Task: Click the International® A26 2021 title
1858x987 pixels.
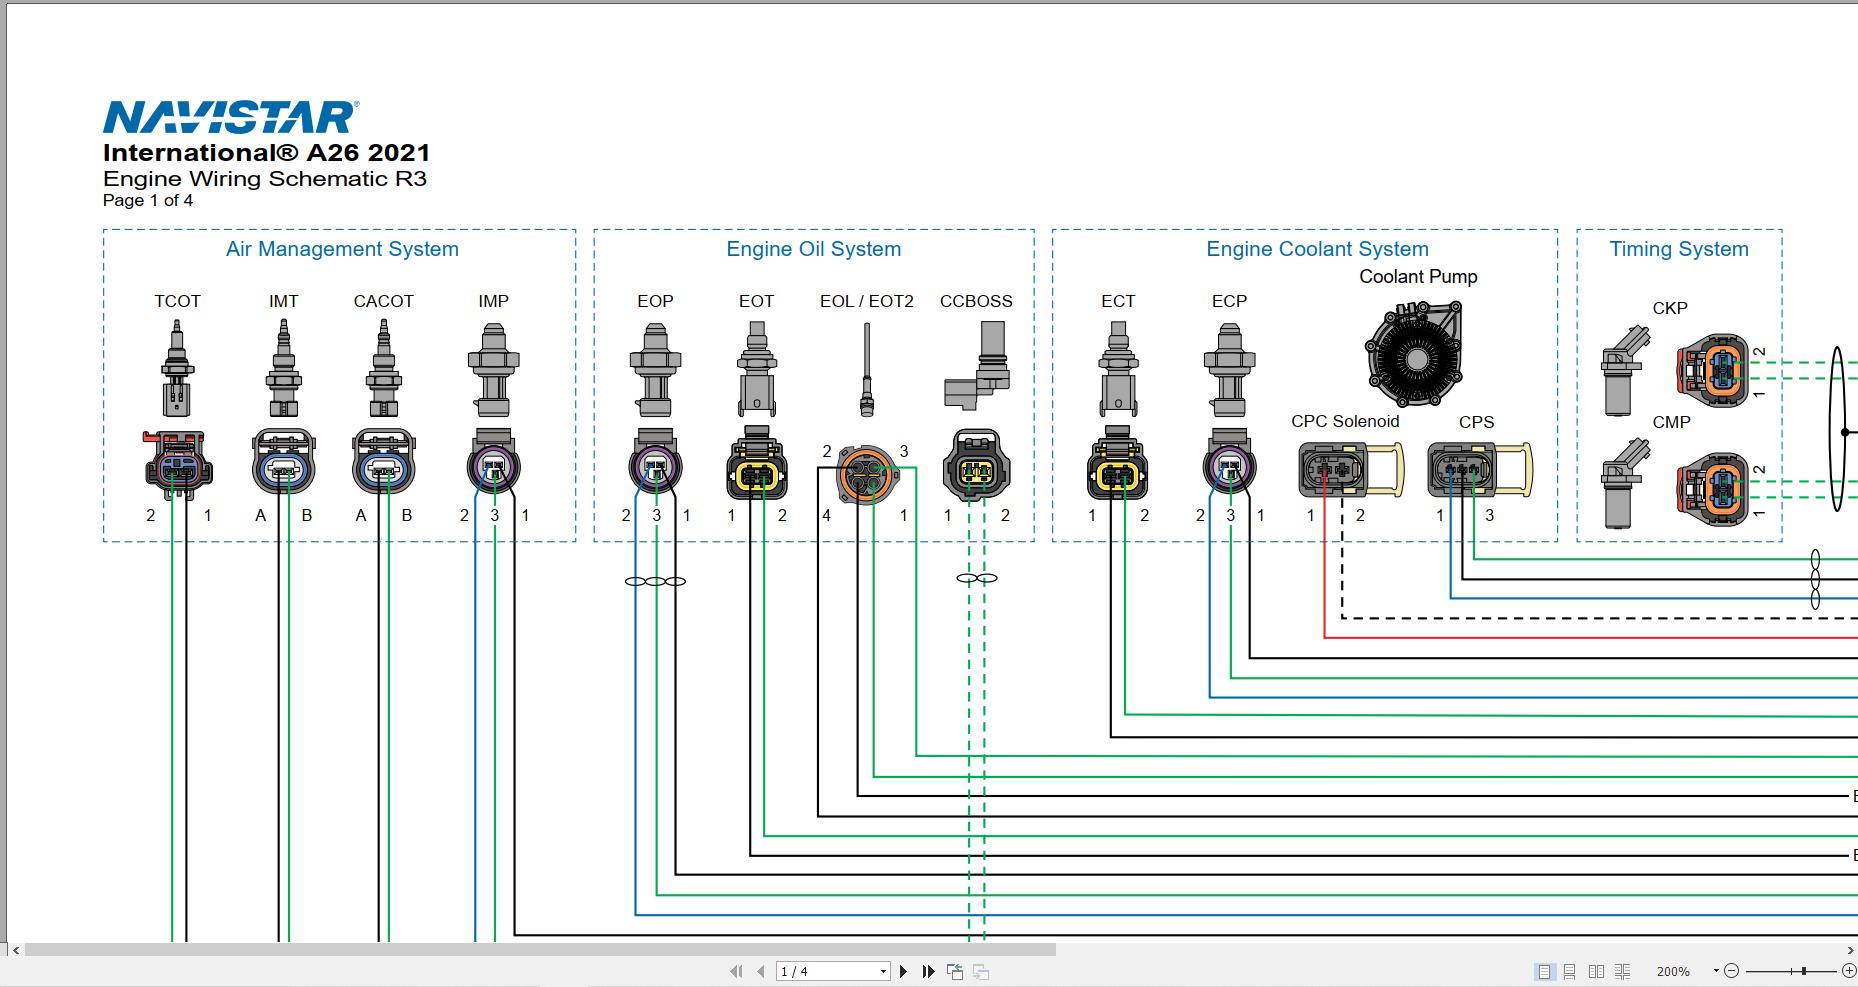Action: 267,153
